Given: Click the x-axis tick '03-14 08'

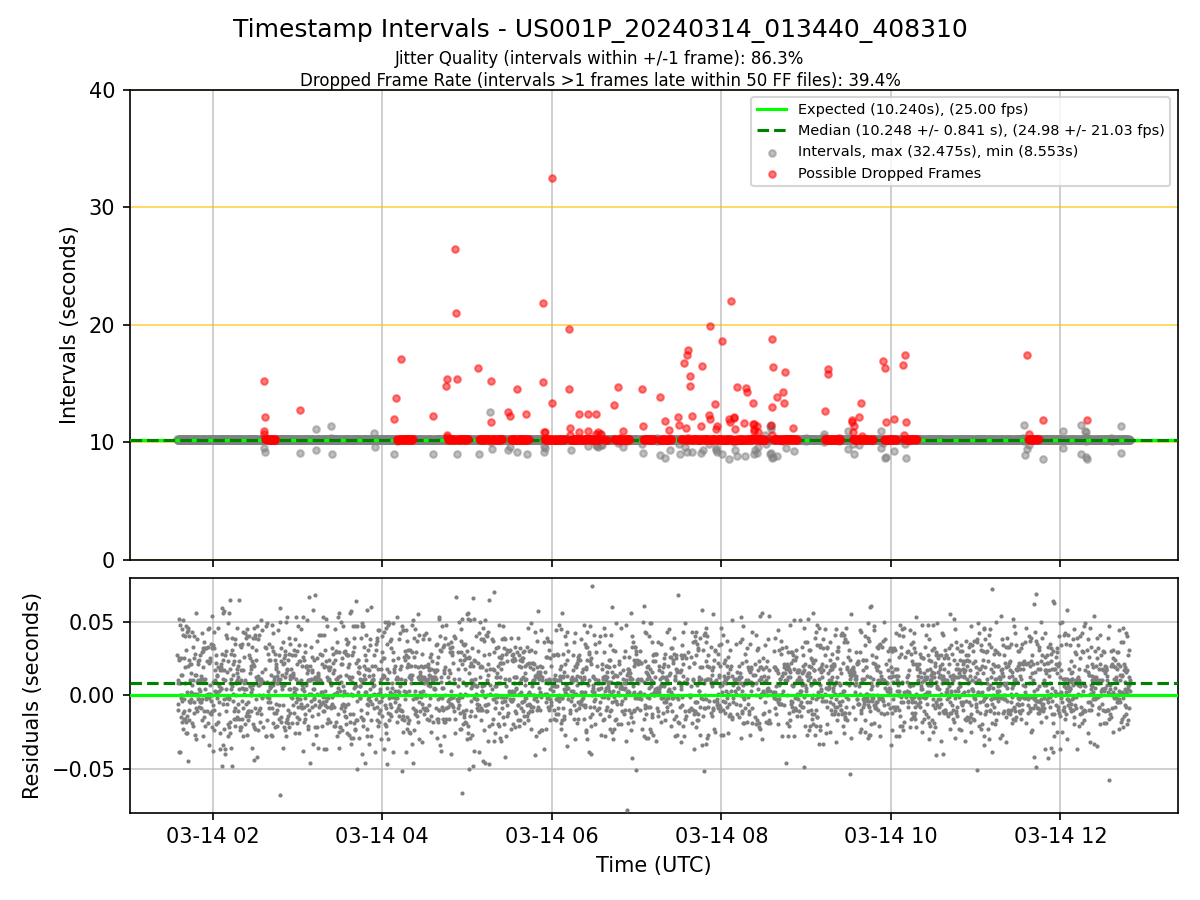Looking at the screenshot, I should 721,835.
